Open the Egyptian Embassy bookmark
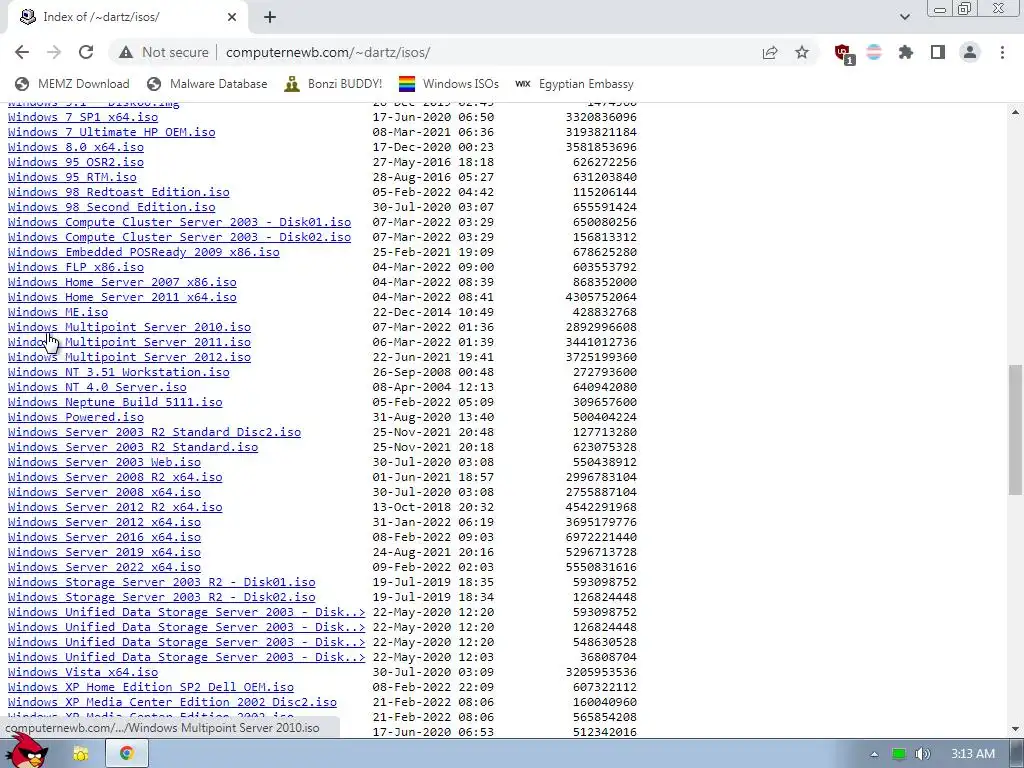This screenshot has width=1024, height=768. [x=574, y=84]
